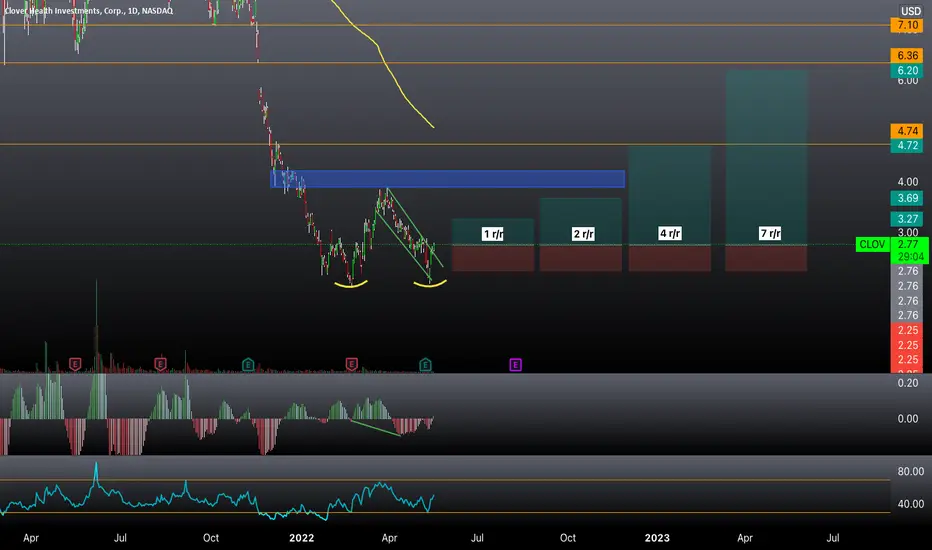Click the 2.77 current price label

909,244
